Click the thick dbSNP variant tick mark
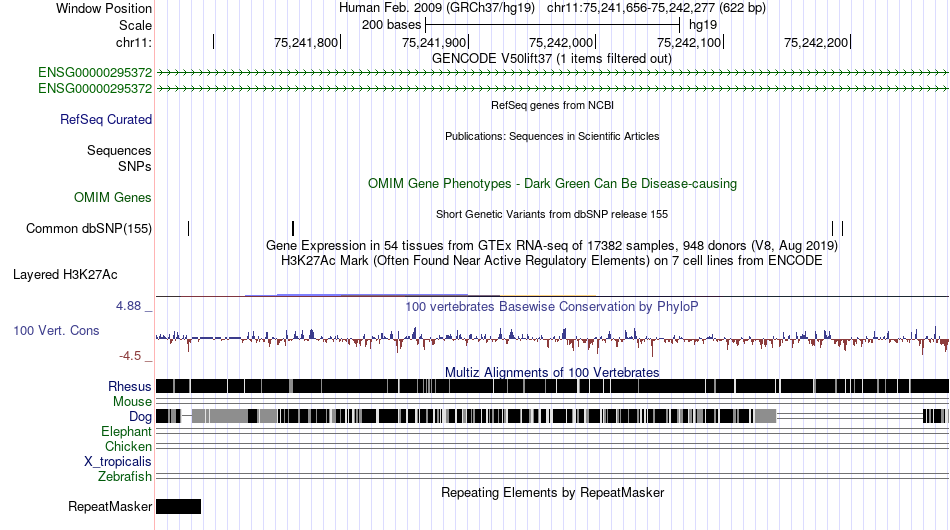Screen dimensions: 950x530 pos(293,228)
